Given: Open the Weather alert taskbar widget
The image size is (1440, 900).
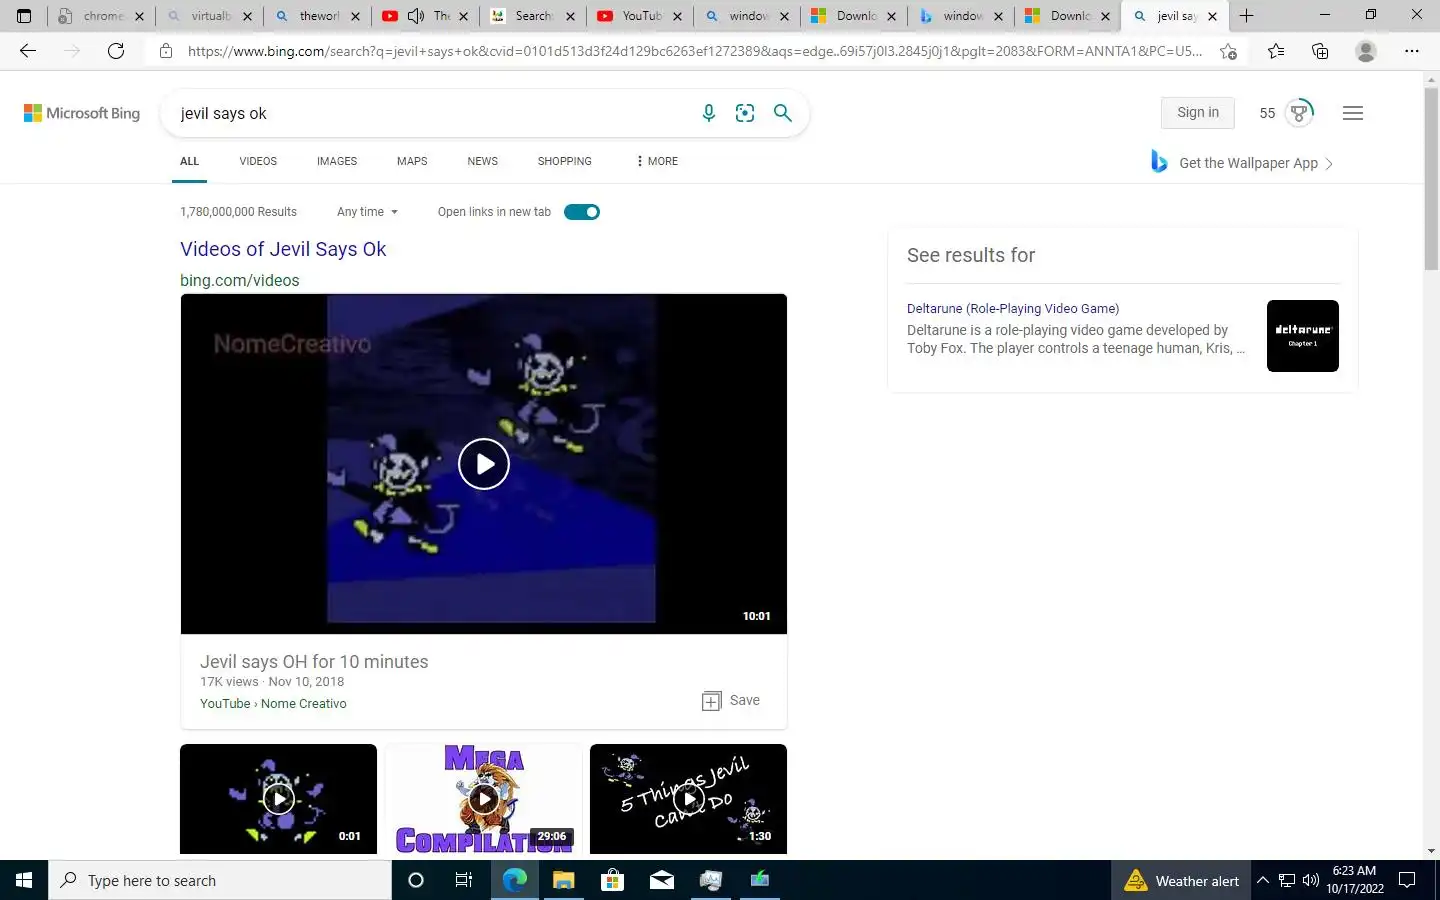Looking at the screenshot, I should click(1182, 880).
